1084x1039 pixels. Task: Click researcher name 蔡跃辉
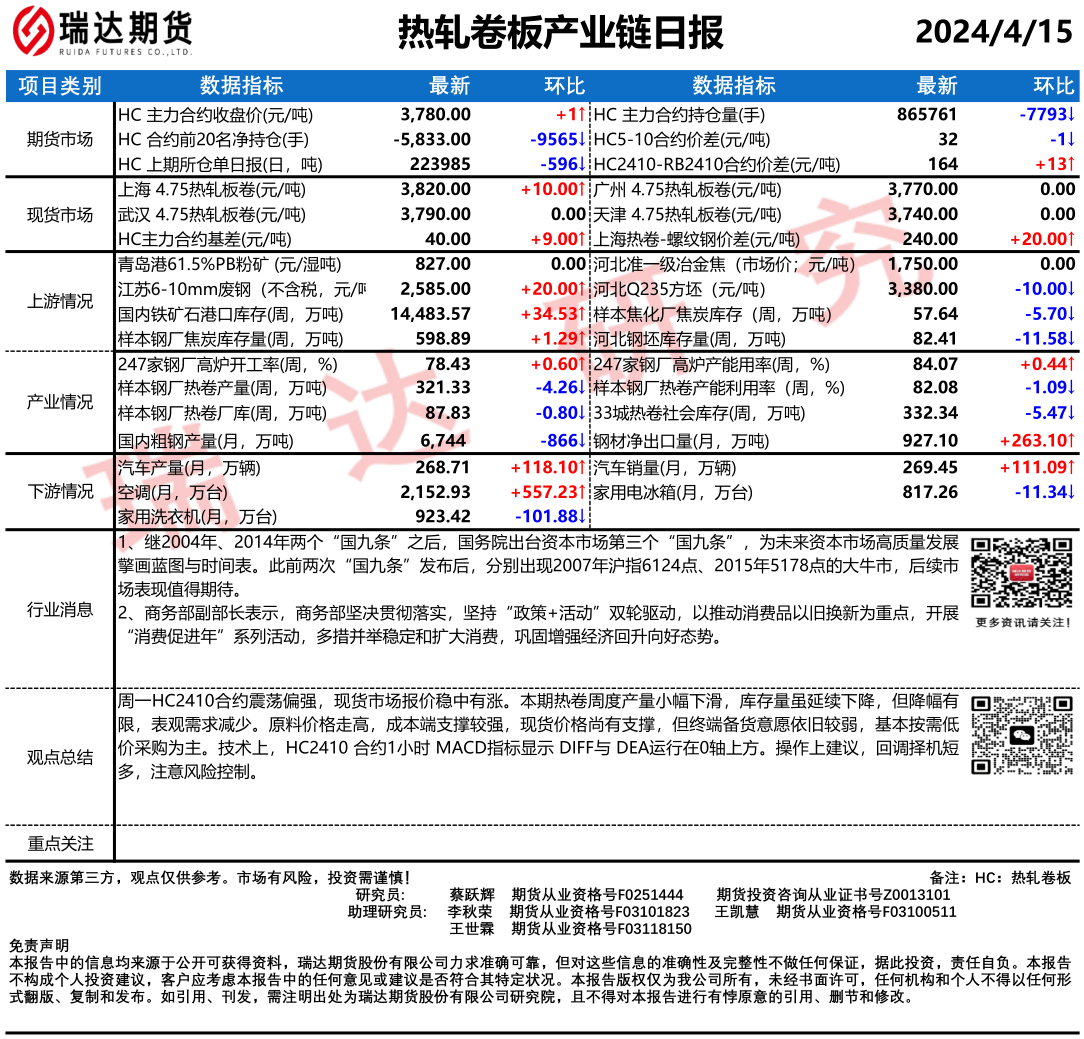coord(472,894)
